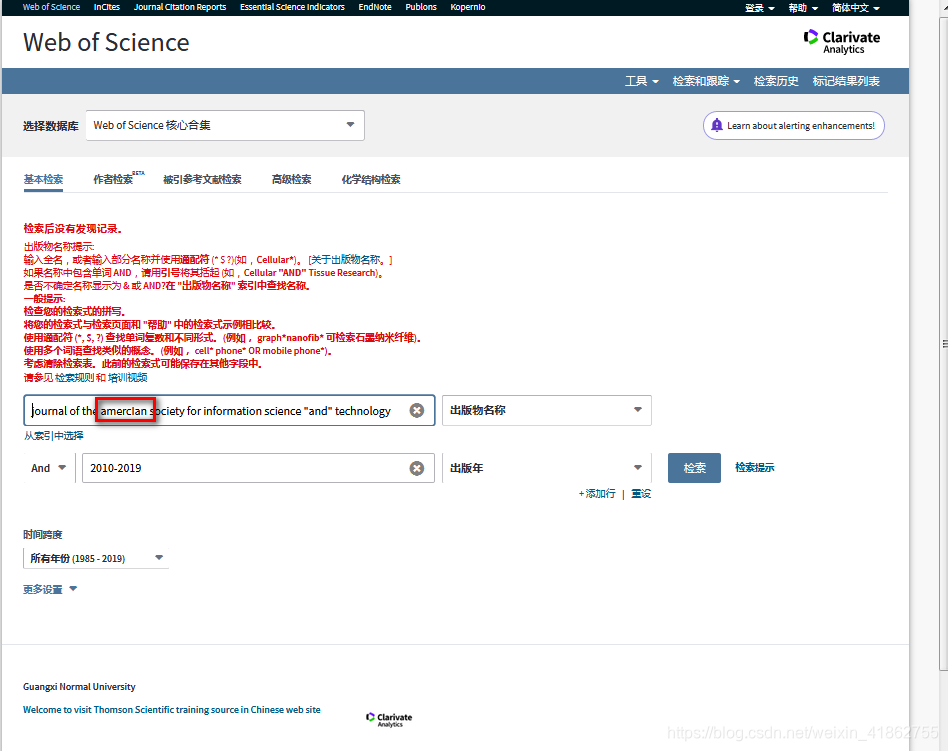Click the 重设 reset link
Image resolution: width=948 pixels, height=751 pixels.
coord(641,494)
